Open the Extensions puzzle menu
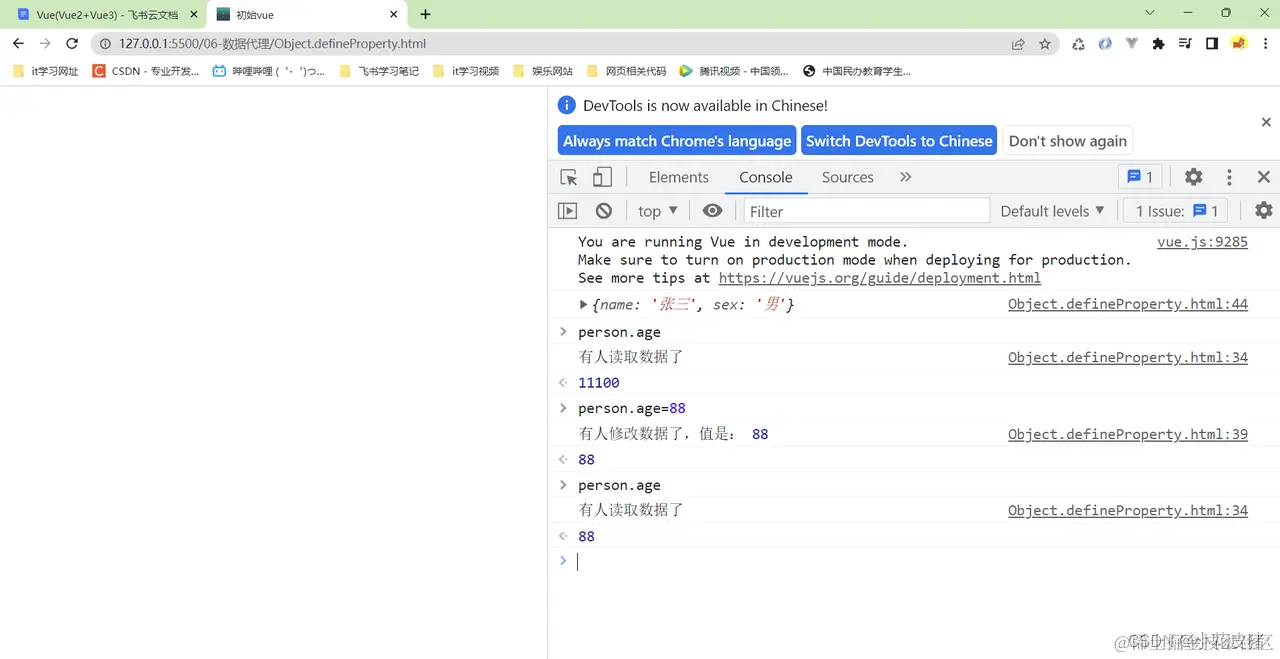 [1158, 44]
